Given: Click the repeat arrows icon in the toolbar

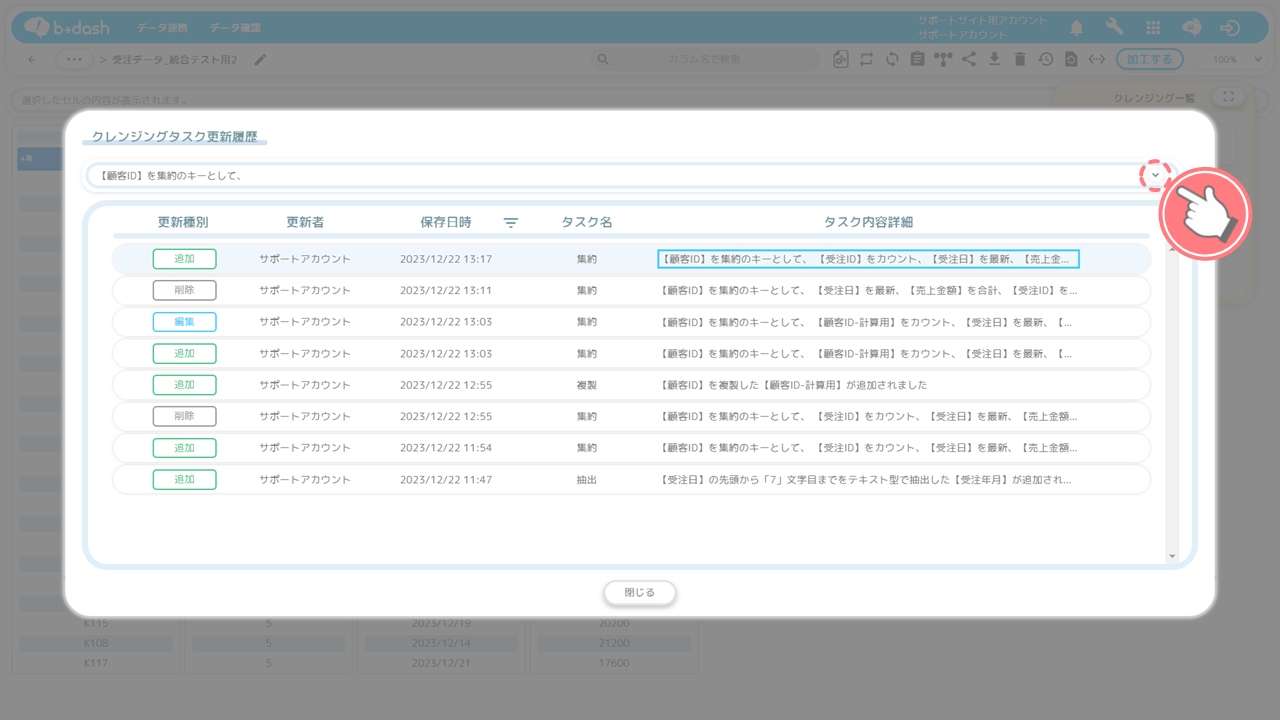Looking at the screenshot, I should coord(867,59).
